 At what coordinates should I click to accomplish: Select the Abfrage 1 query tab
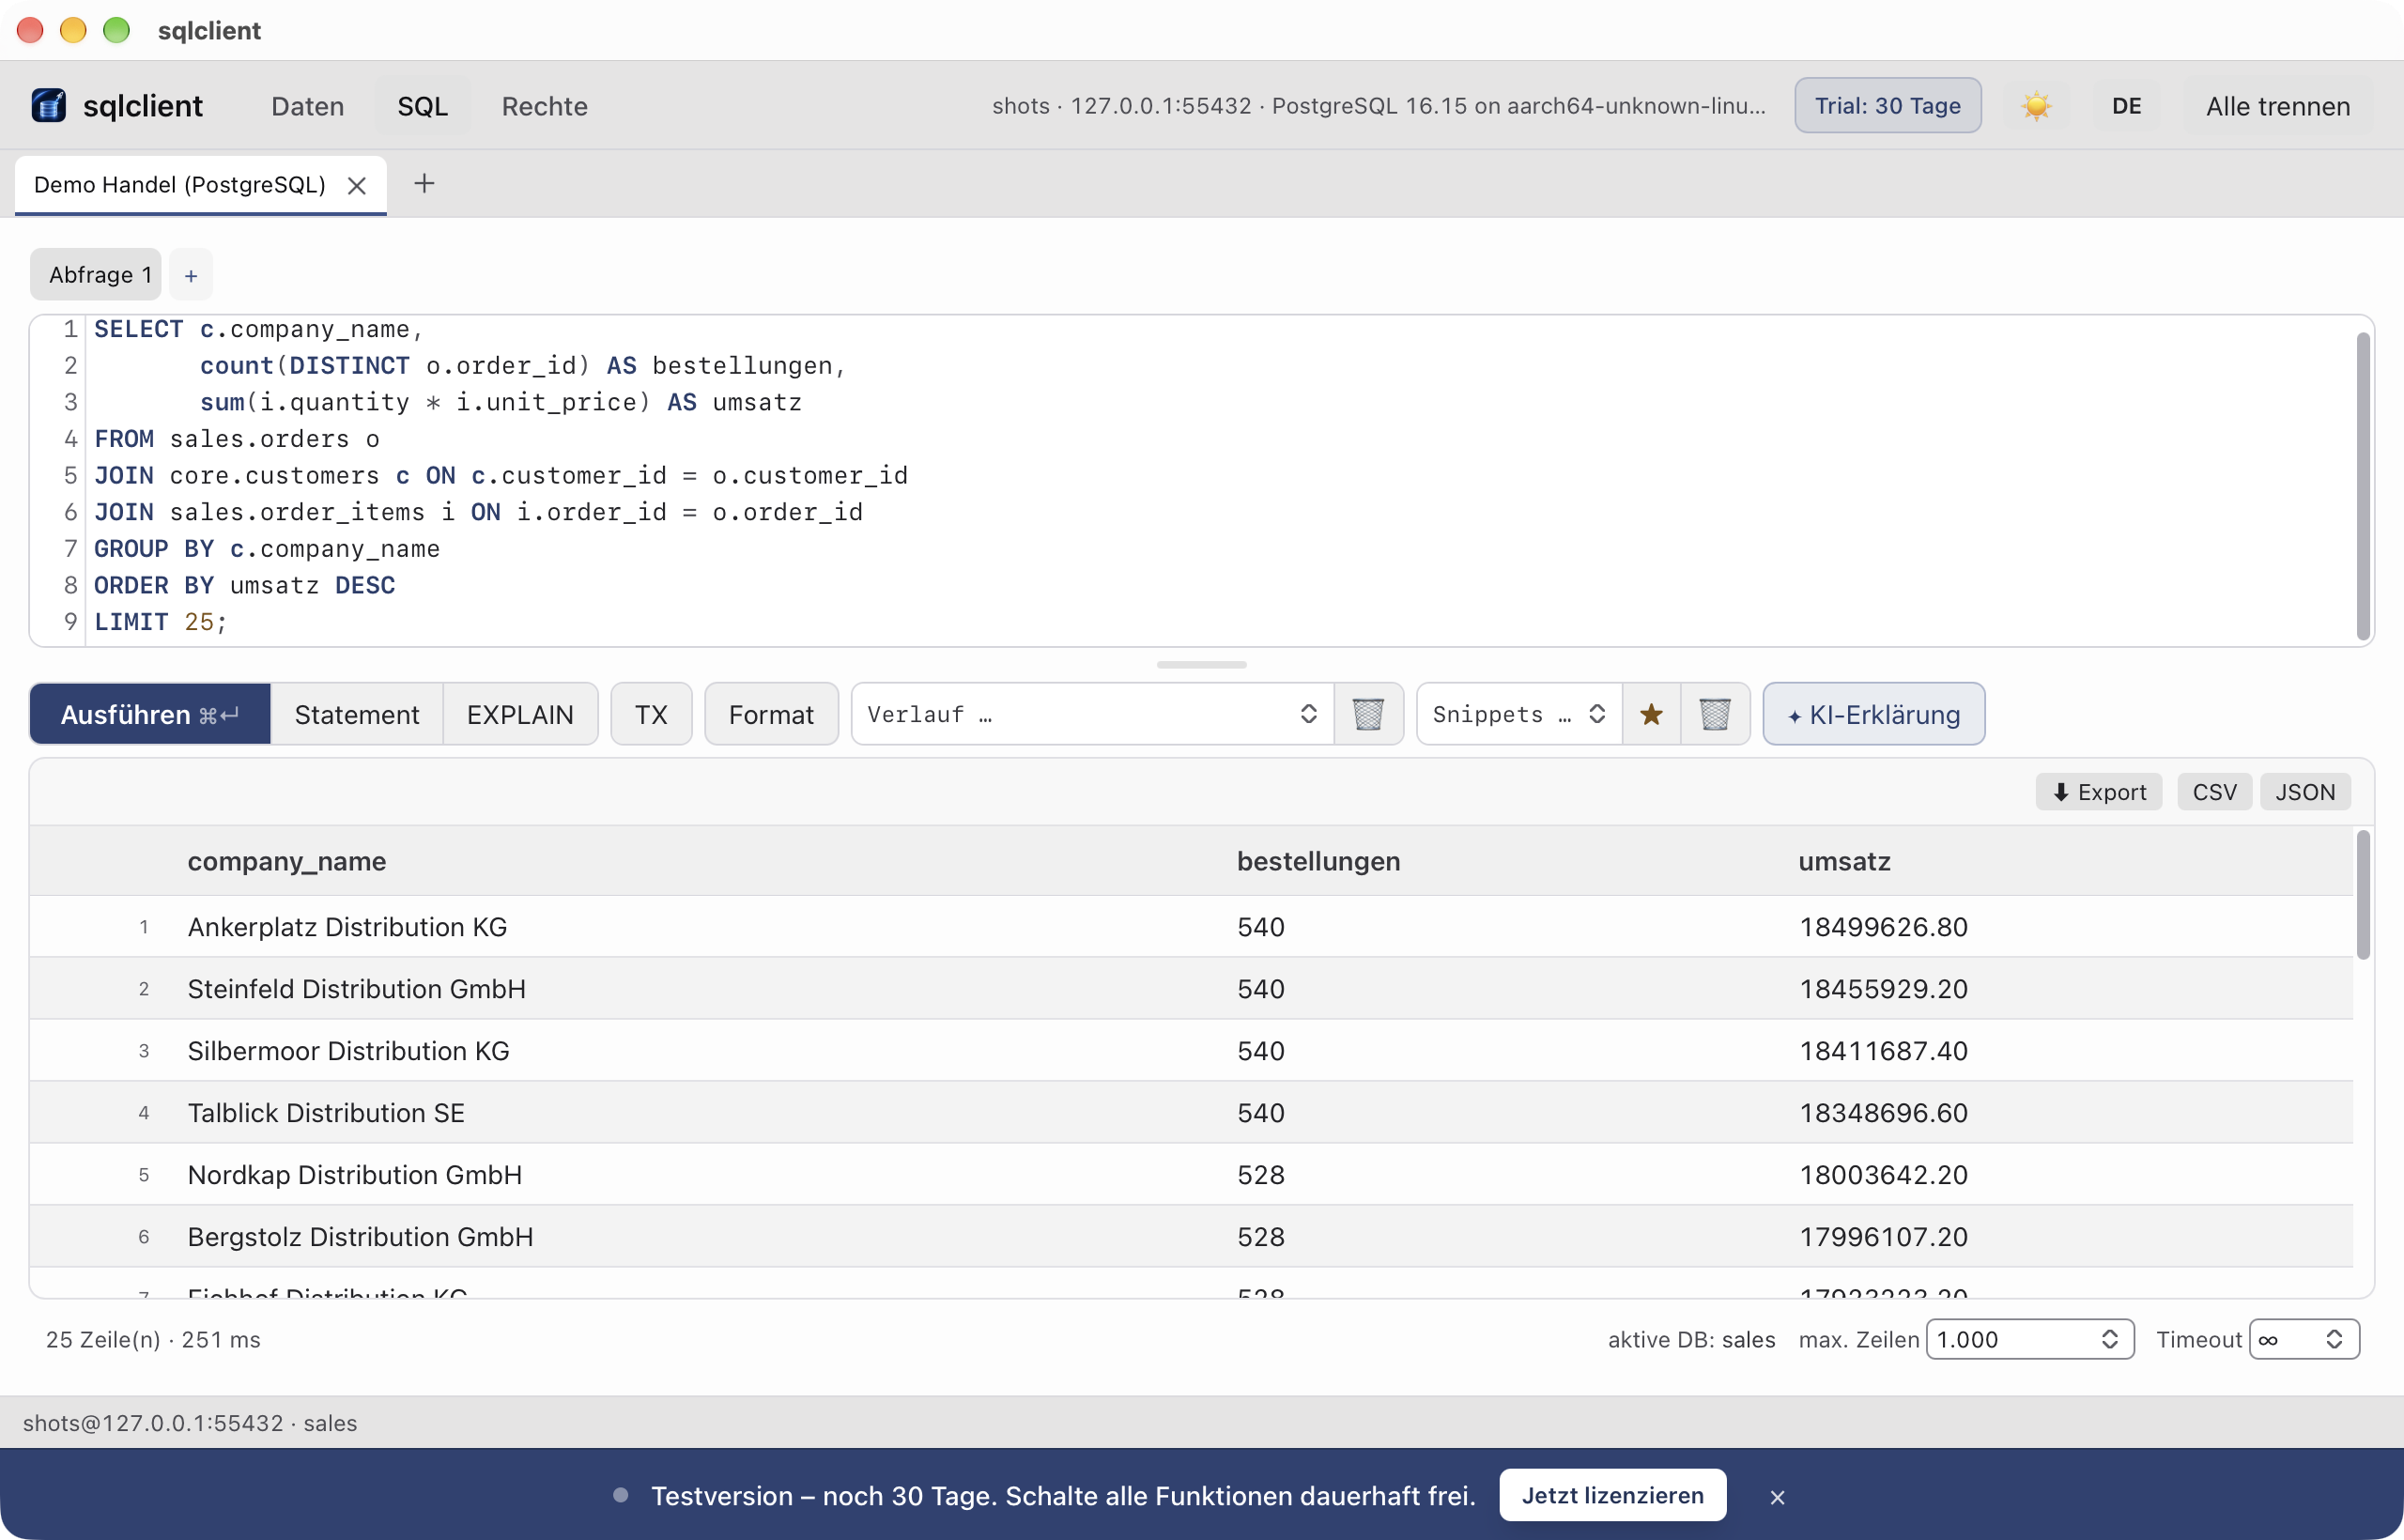[x=96, y=275]
